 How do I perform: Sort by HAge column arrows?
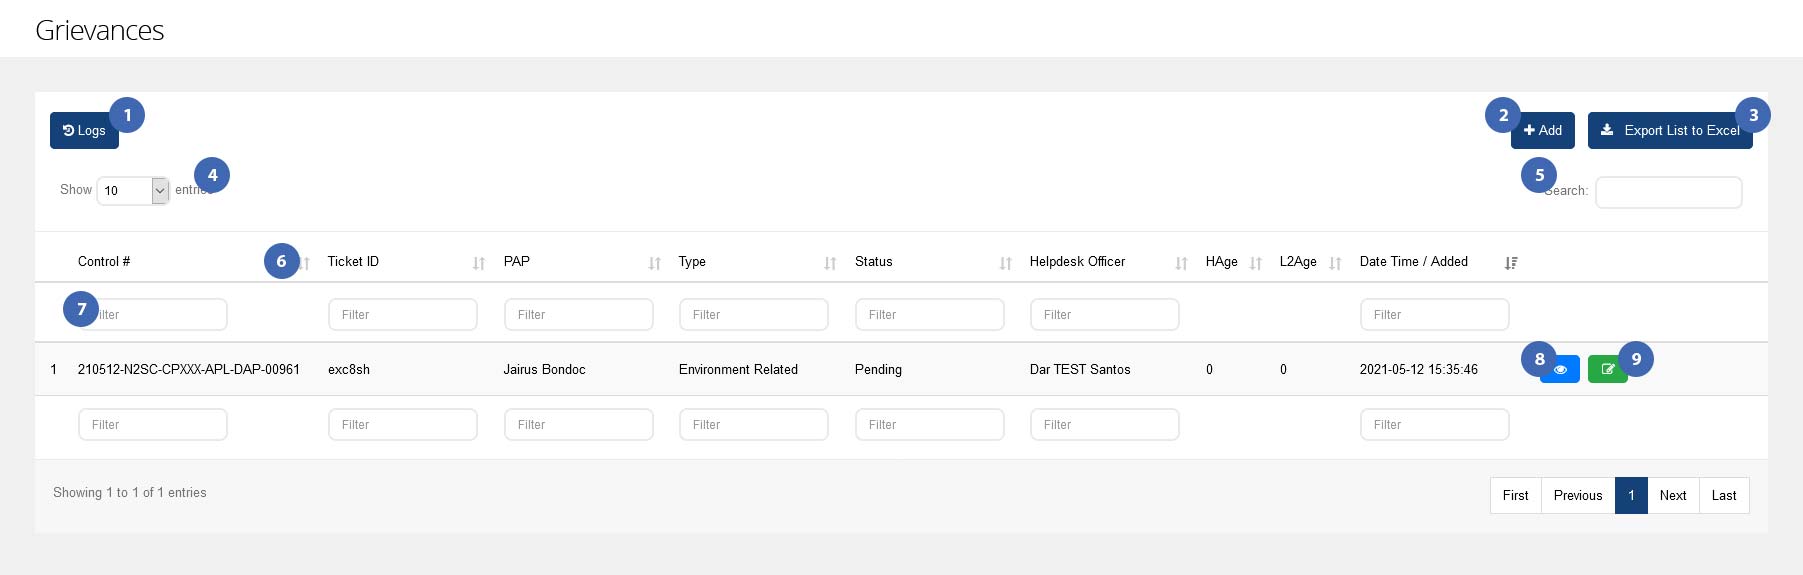pyautogui.click(x=1256, y=263)
